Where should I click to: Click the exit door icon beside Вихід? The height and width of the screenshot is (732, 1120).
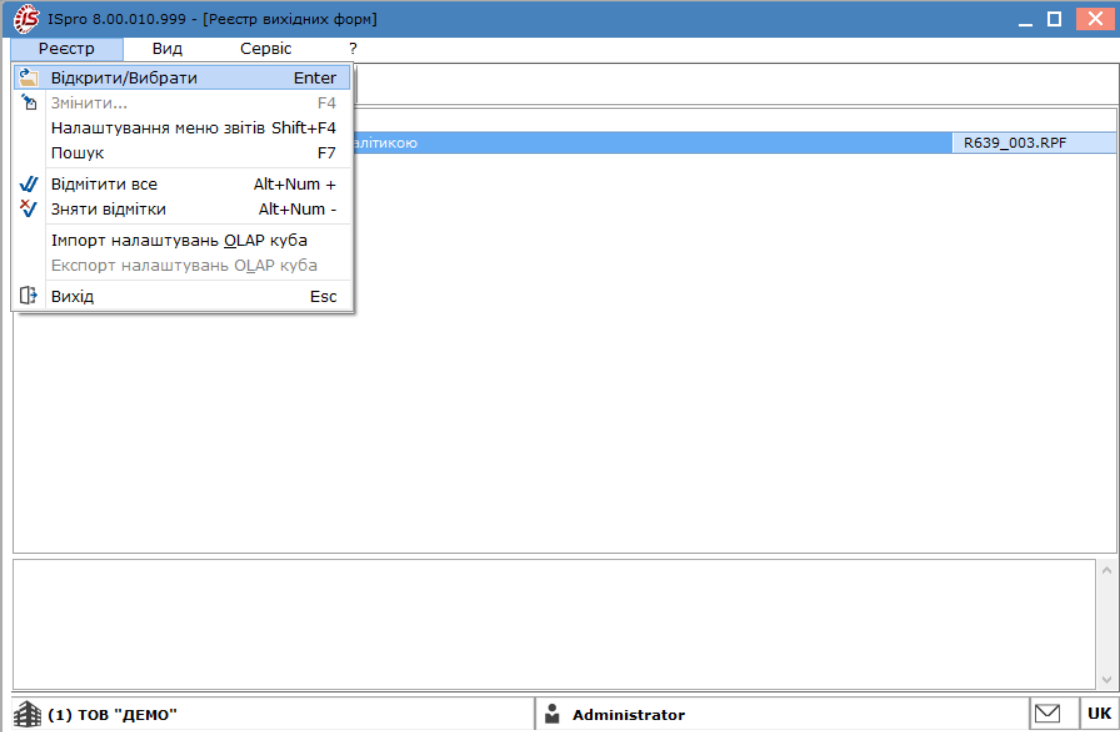point(29,296)
